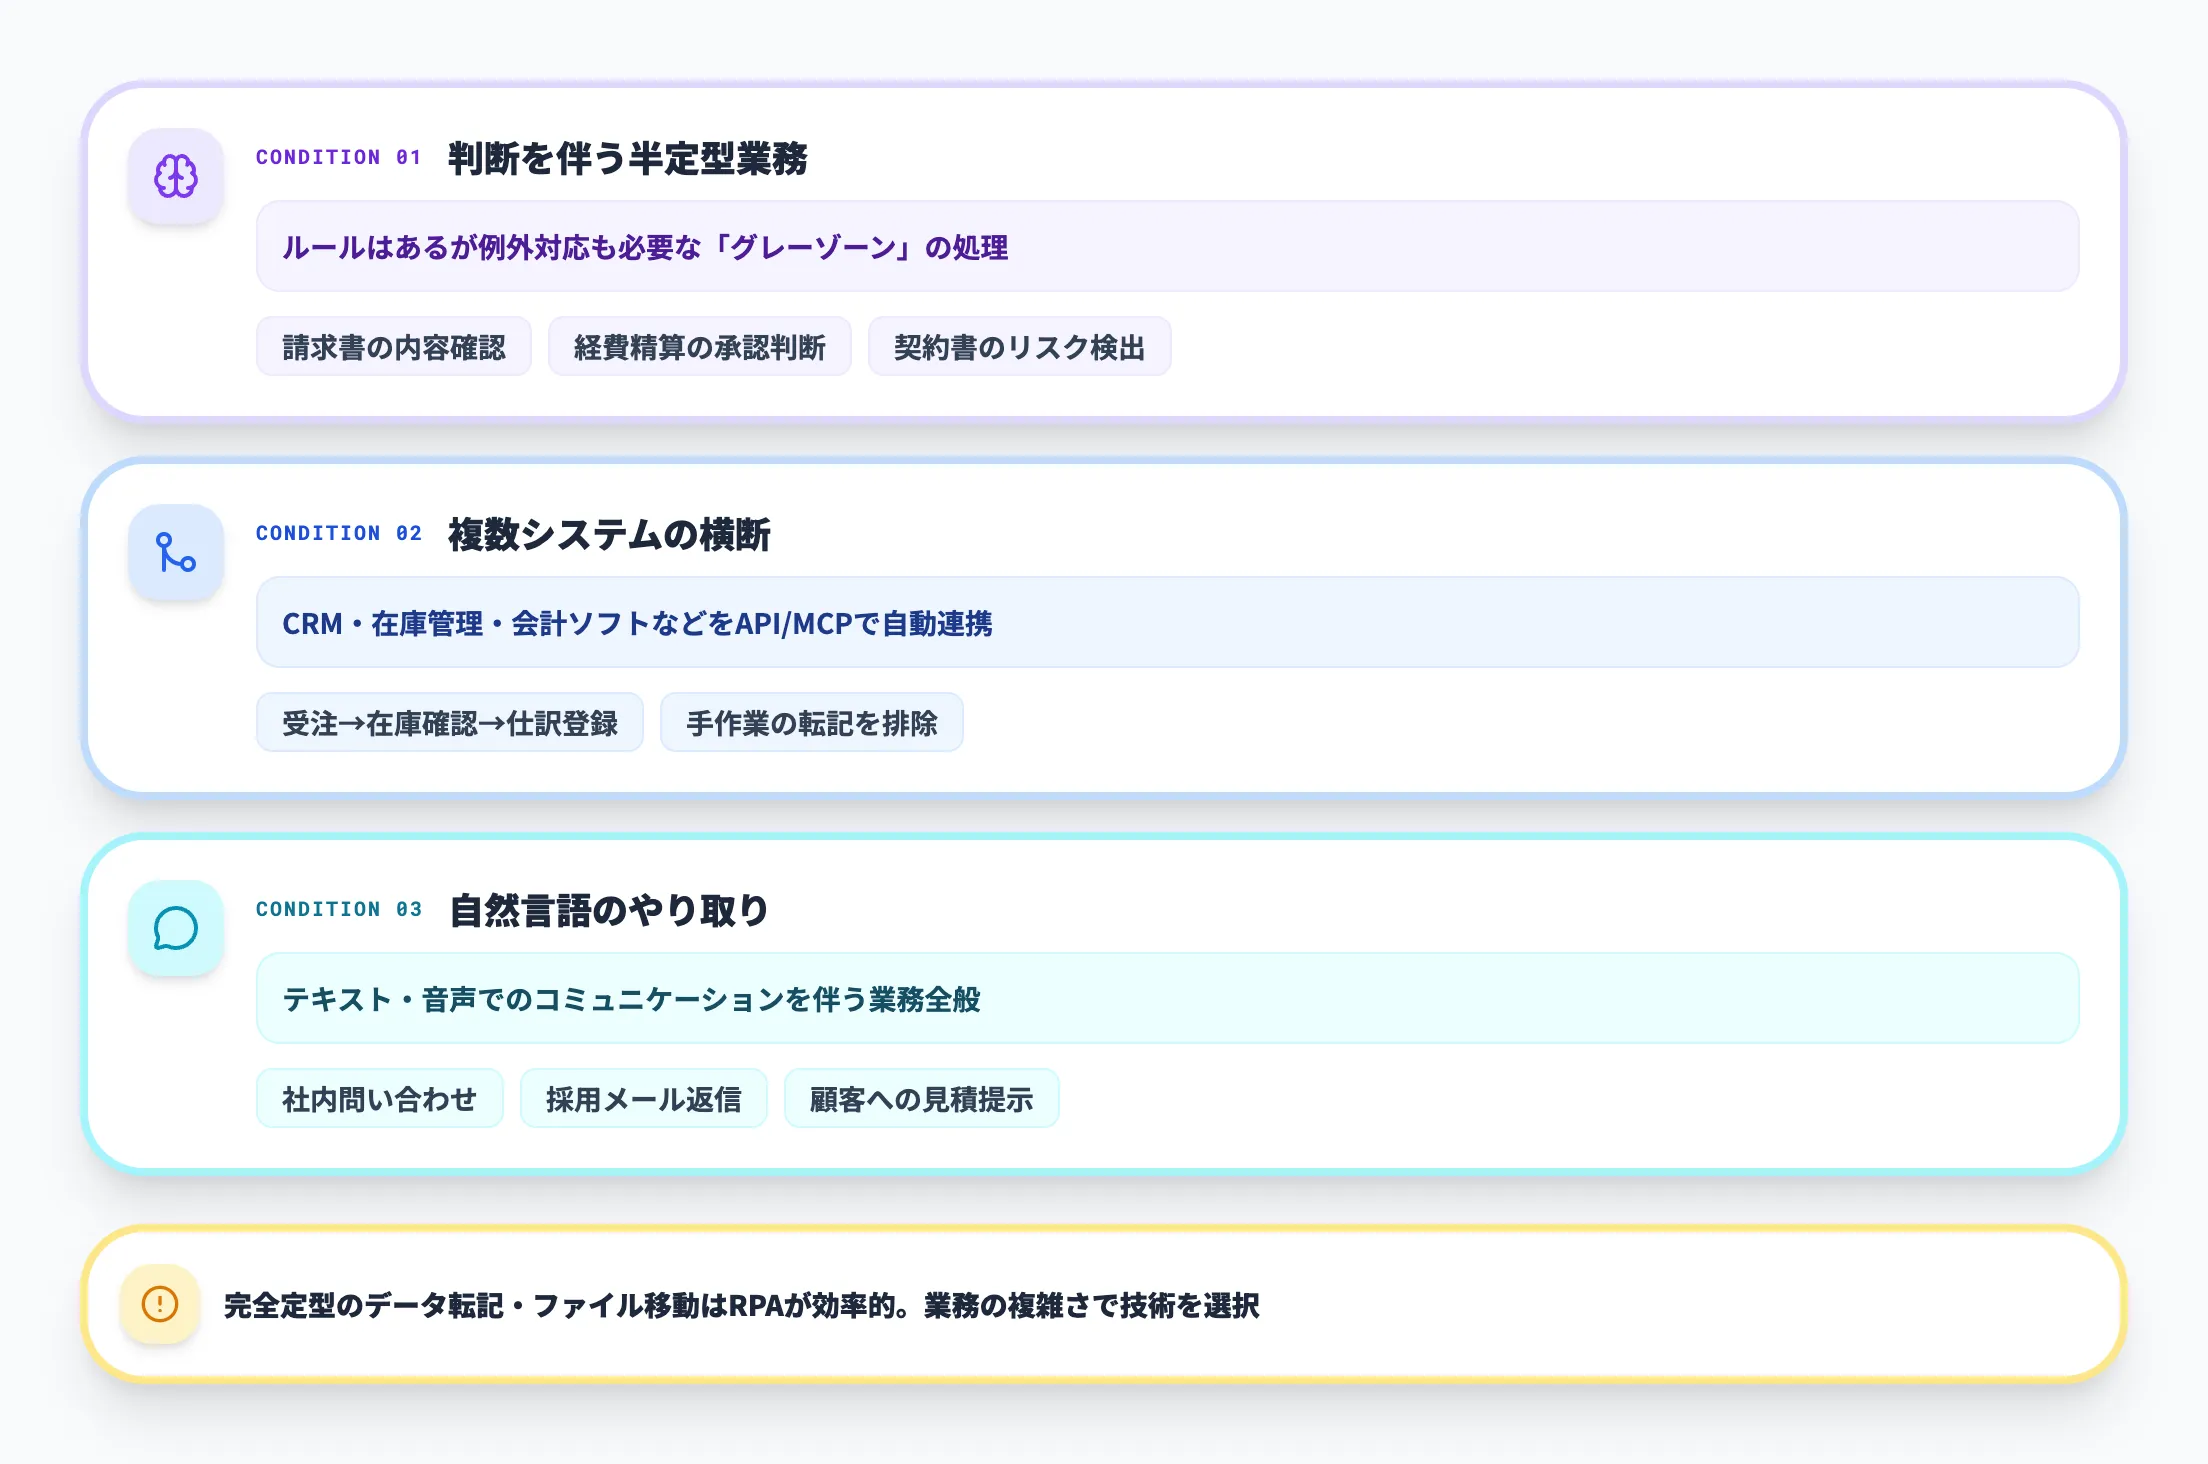
Task: Select the 契約書のリスク検出 tag
Action: point(1020,346)
